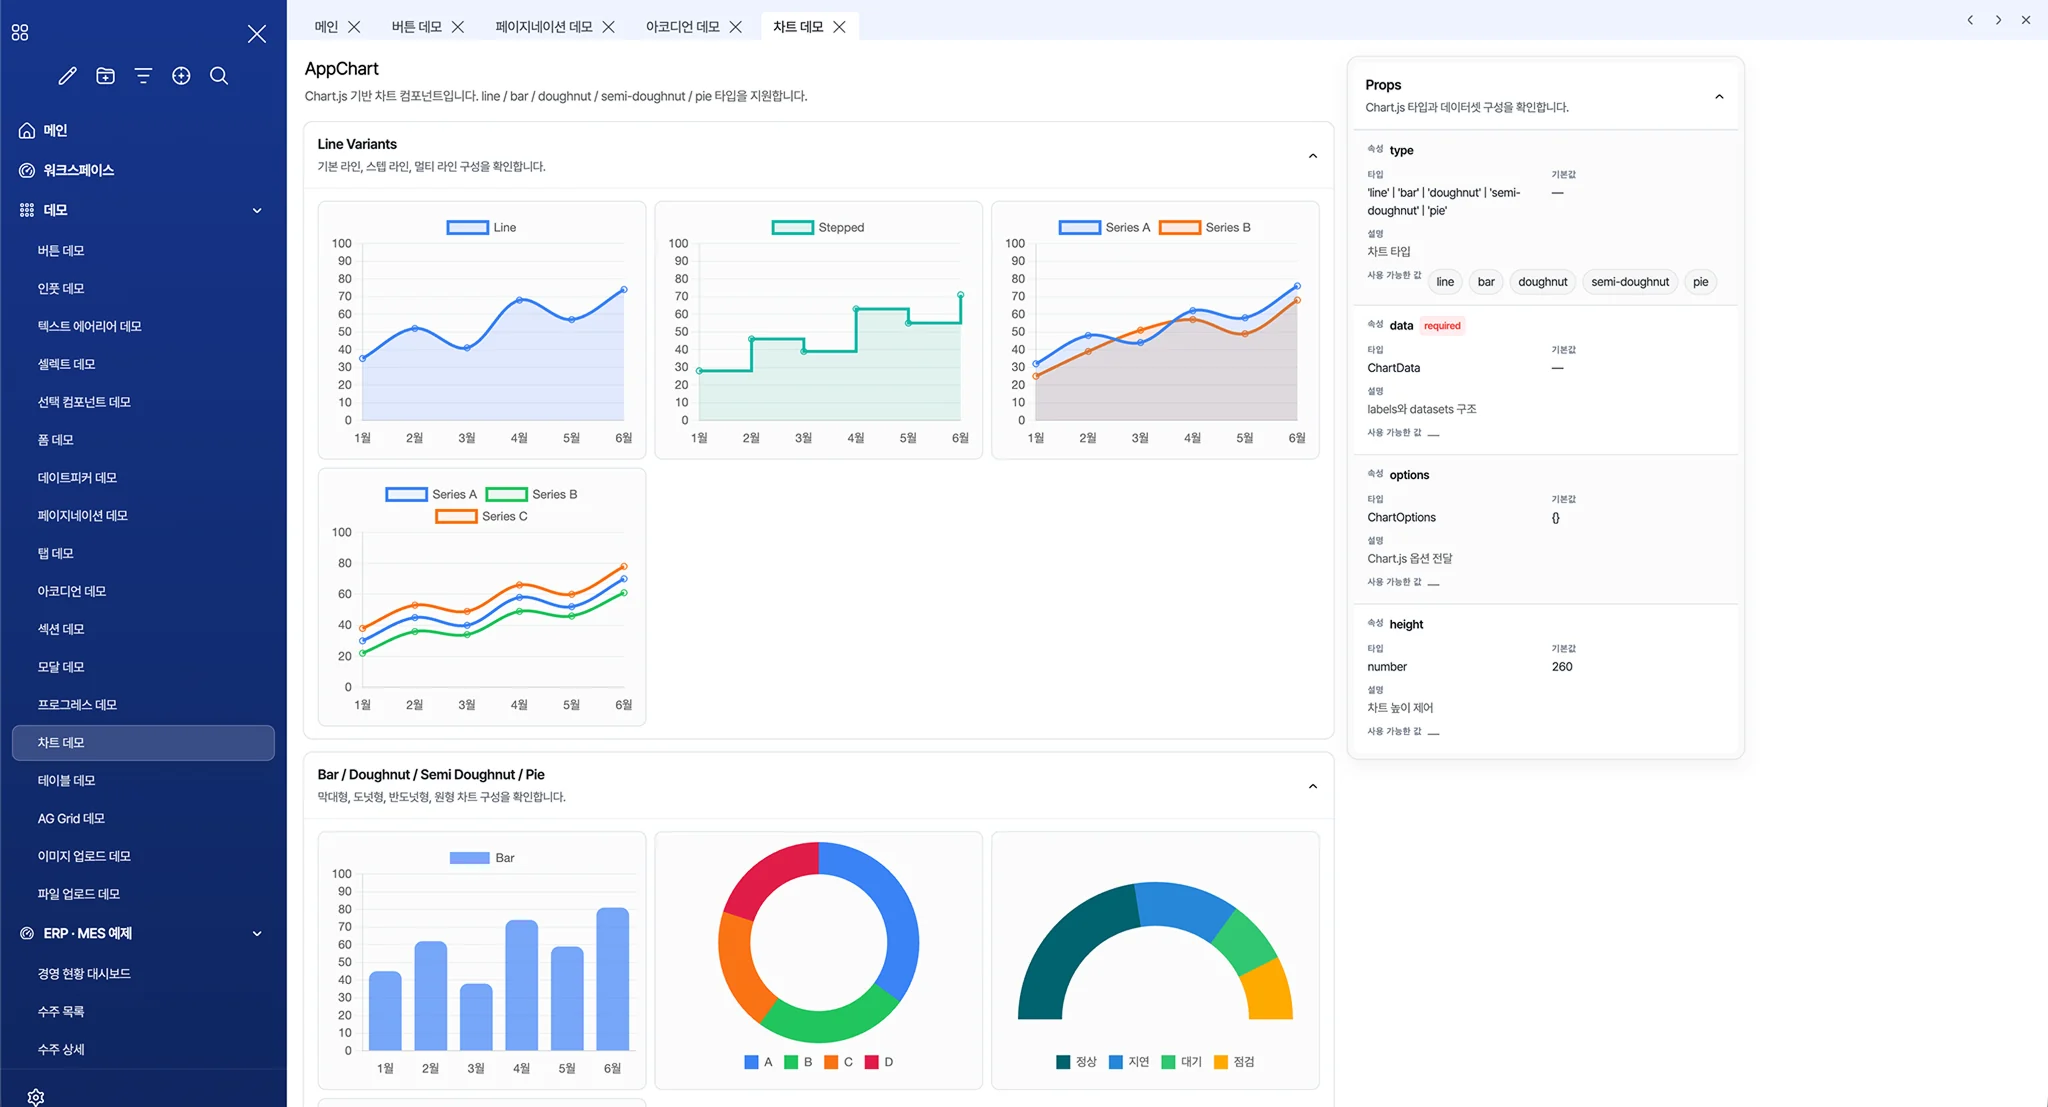Click the pencil edit icon in sidebar toolbar
Screen dimensions: 2048x1107
67,76
